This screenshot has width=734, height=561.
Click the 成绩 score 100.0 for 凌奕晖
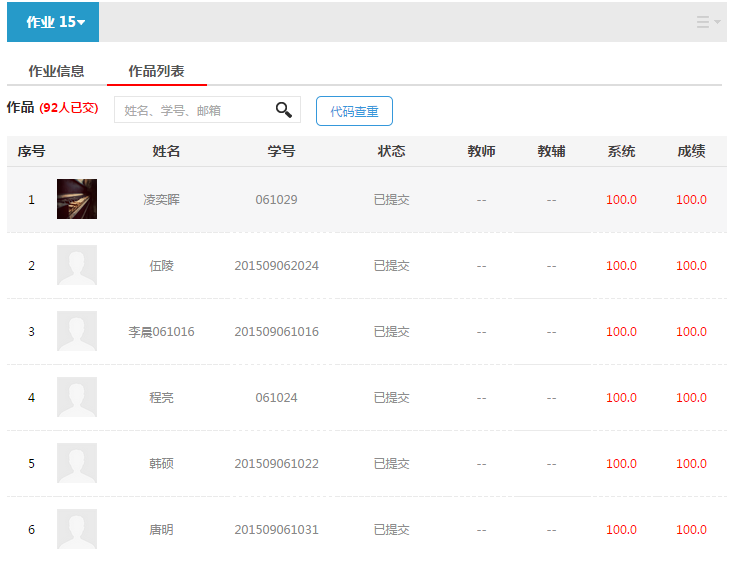[x=691, y=200]
